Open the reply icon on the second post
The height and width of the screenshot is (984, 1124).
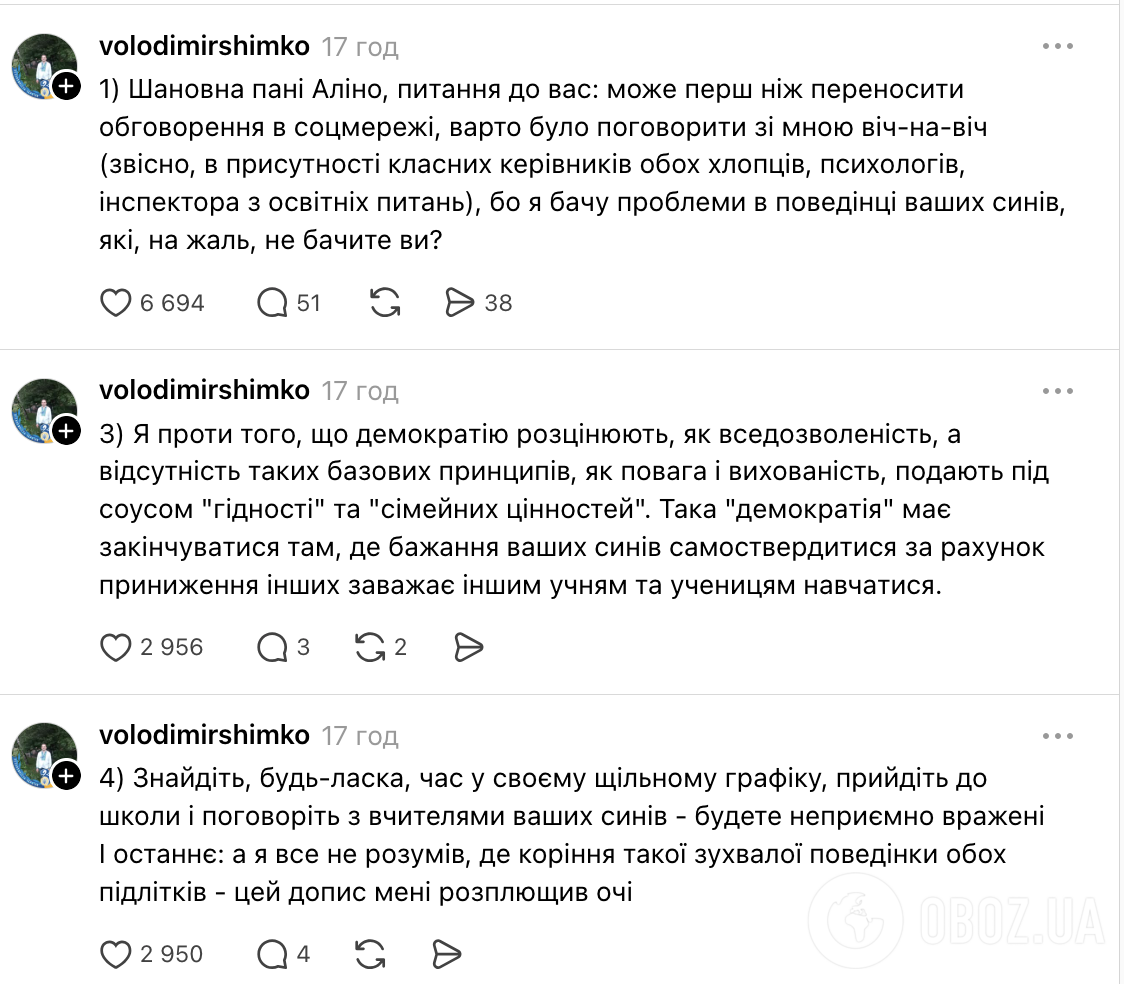click(272, 647)
